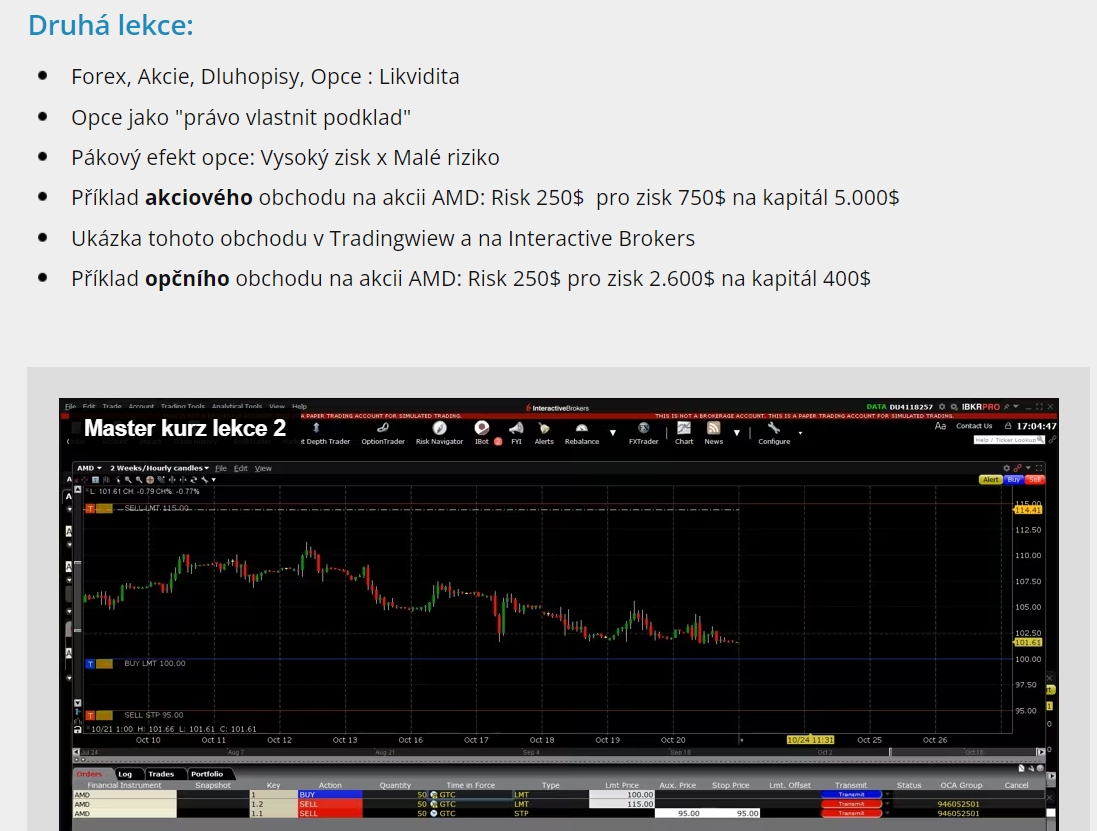Screen dimensions: 1097x831
Task: Switch to the Trades tab
Action: 161,774
